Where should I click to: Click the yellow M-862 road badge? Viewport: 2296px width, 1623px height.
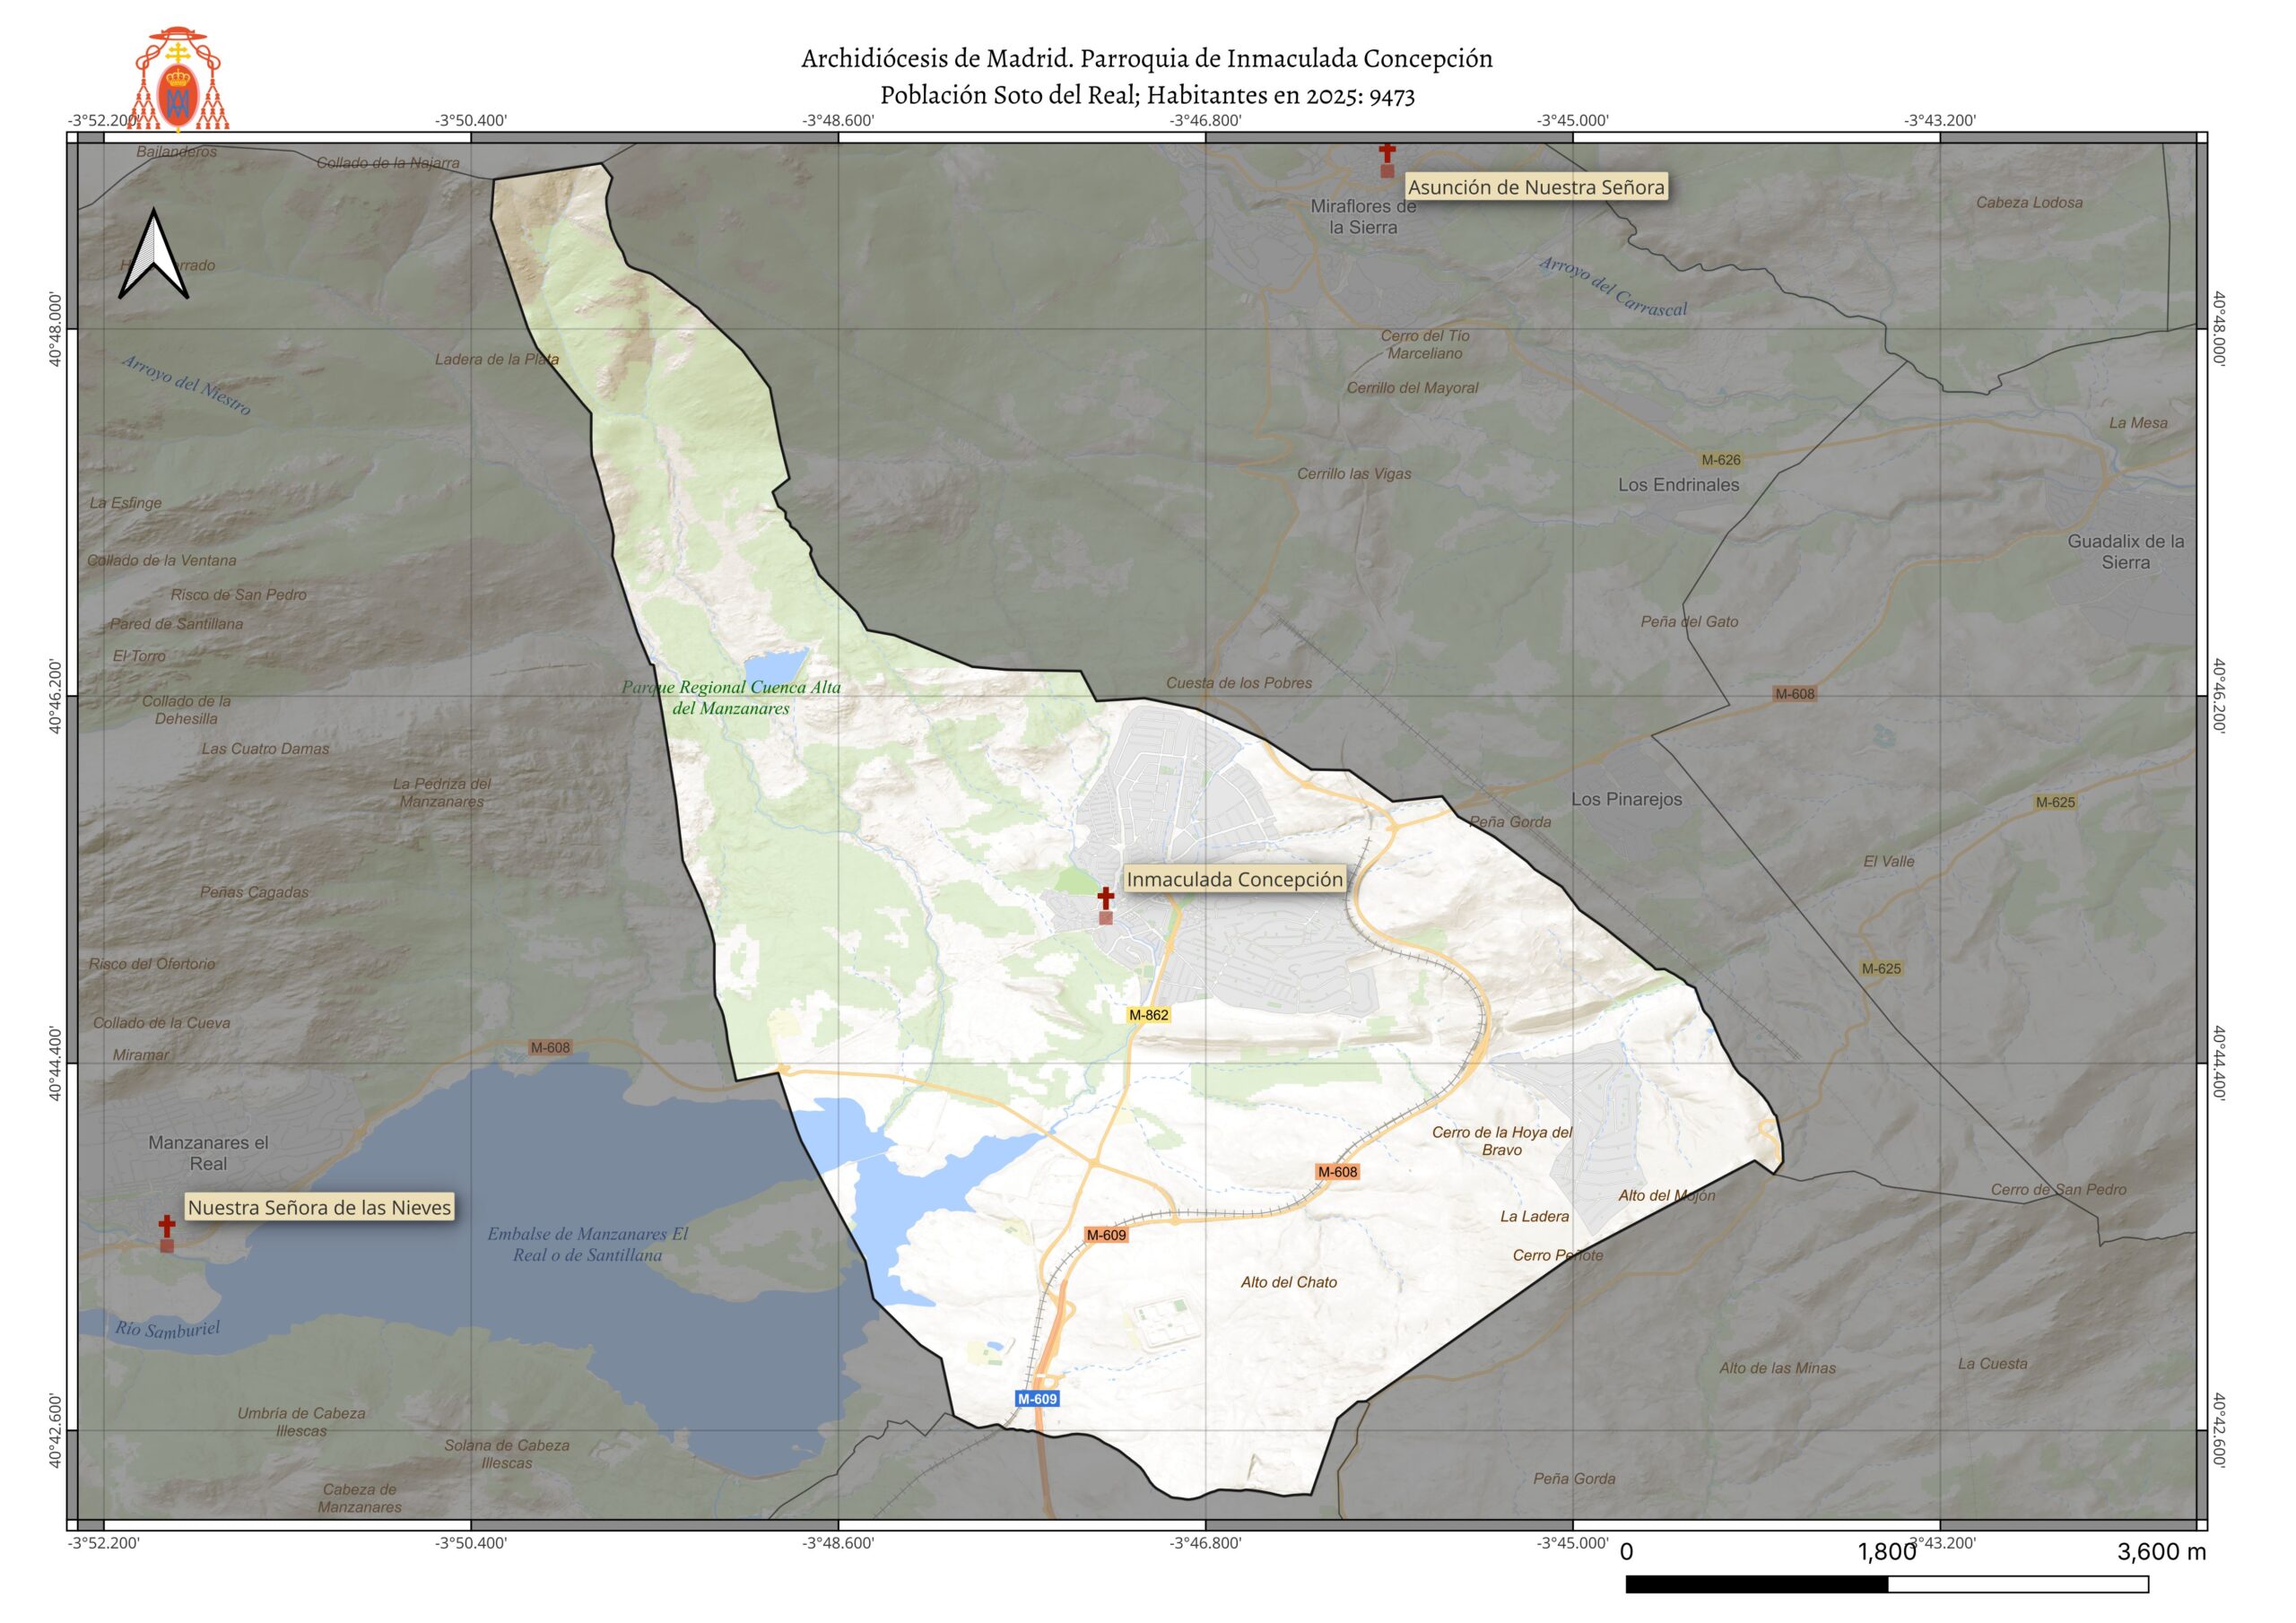(x=1148, y=1015)
